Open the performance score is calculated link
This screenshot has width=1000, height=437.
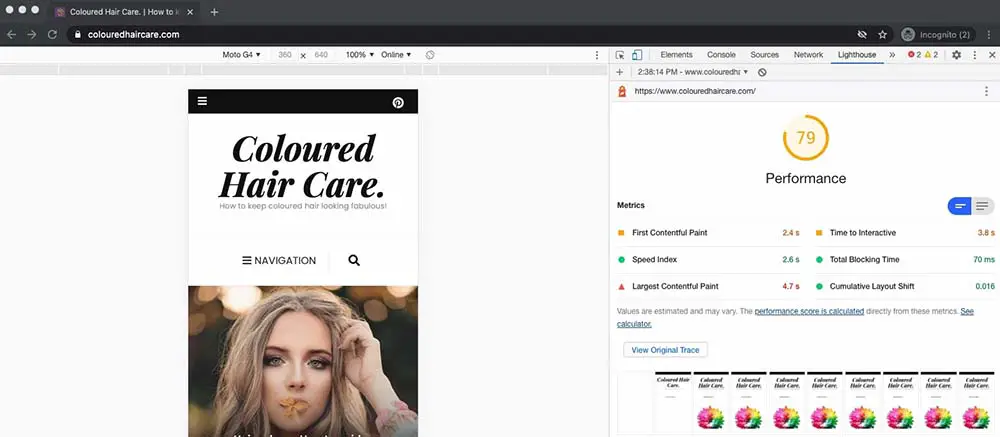coord(809,311)
